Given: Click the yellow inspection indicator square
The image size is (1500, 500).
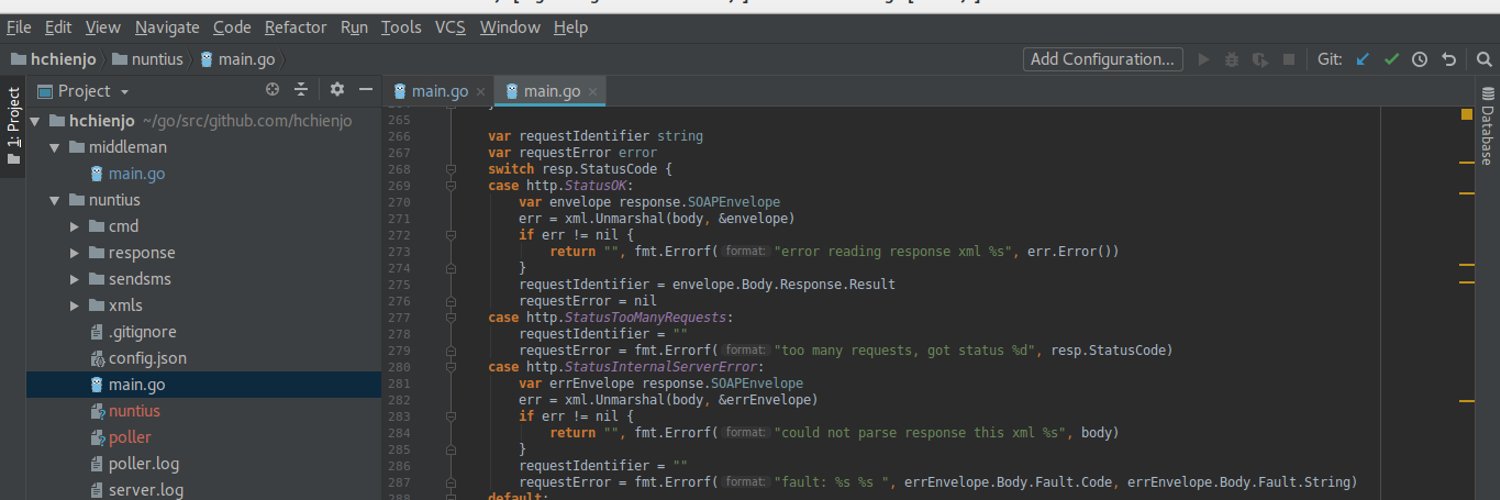Looking at the screenshot, I should click(x=1466, y=114).
